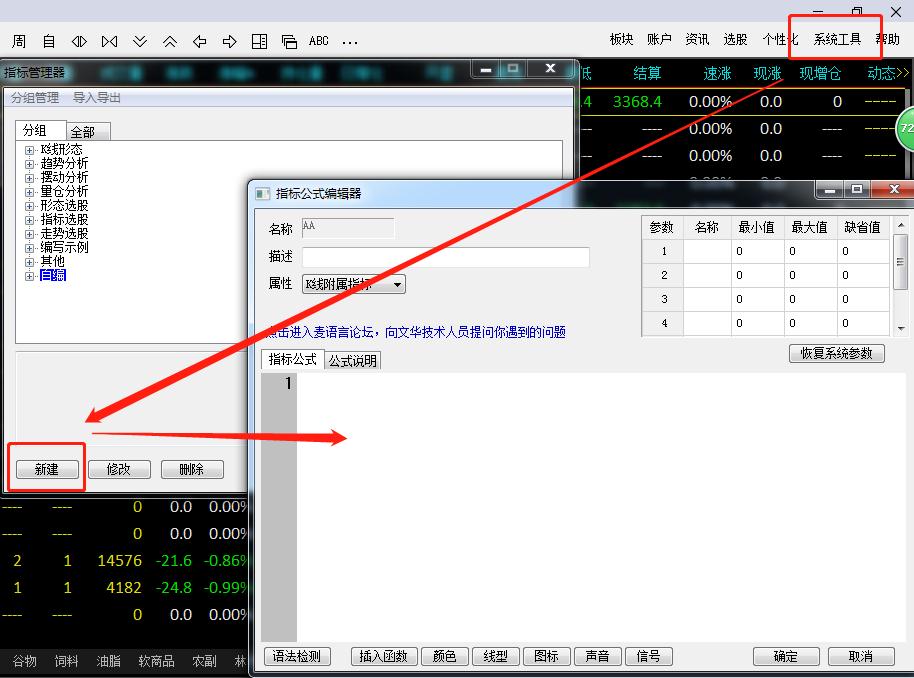Expand the 趋势分析 tree node
Image resolution: width=914 pixels, height=678 pixels.
30,163
